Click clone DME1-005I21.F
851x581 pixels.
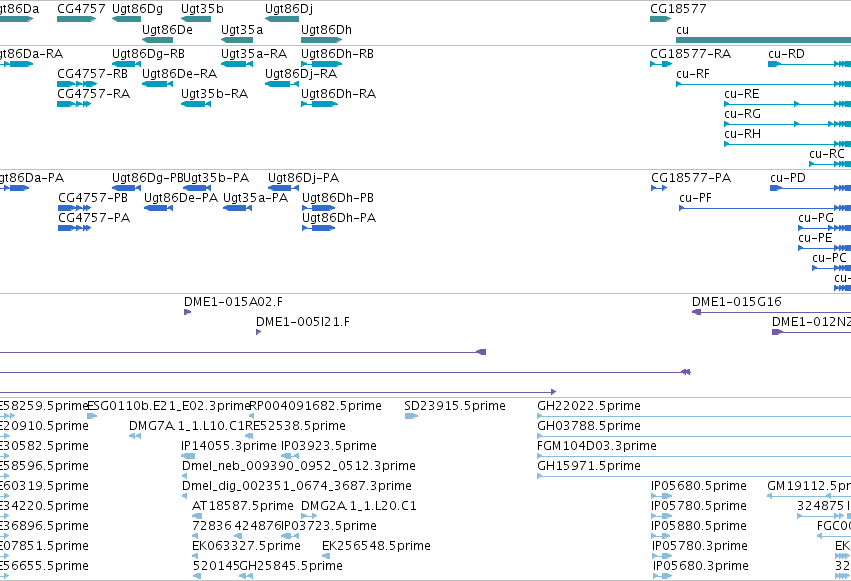pyautogui.click(x=258, y=332)
